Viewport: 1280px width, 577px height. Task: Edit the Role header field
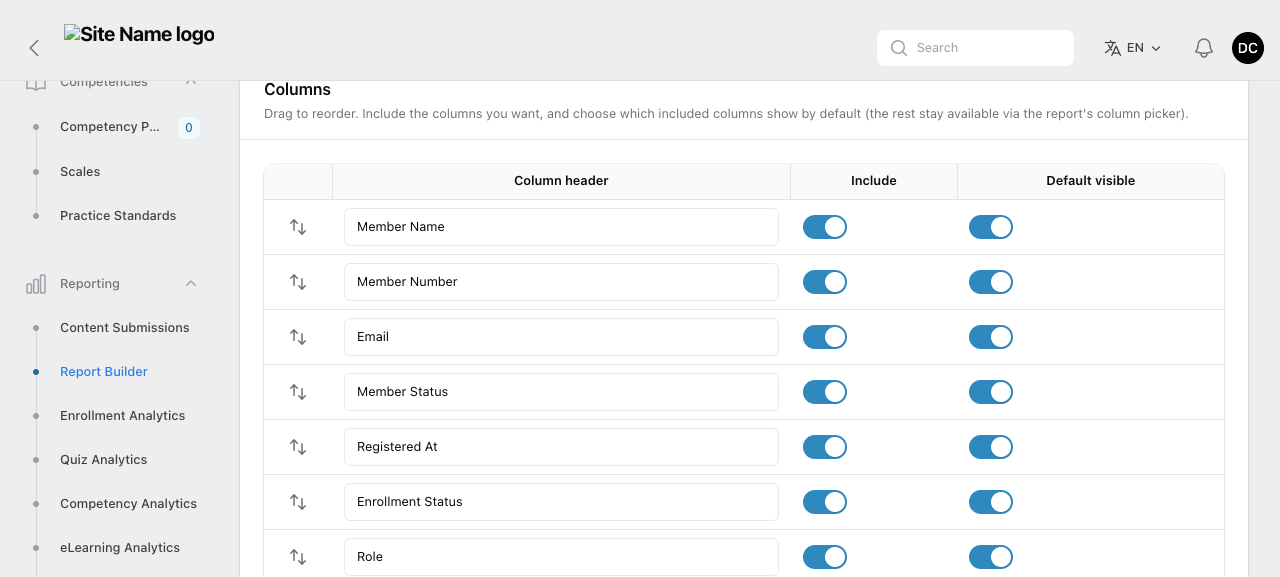561,557
